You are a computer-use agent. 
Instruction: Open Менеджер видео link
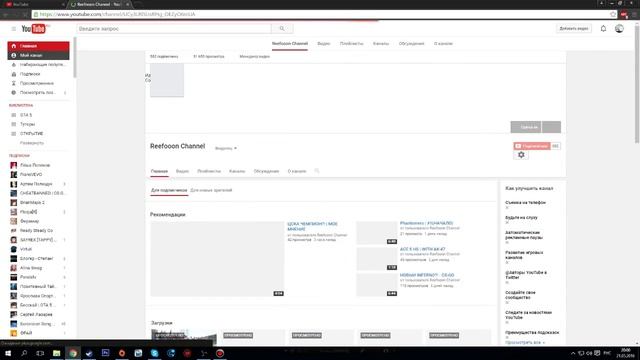[x=255, y=56]
